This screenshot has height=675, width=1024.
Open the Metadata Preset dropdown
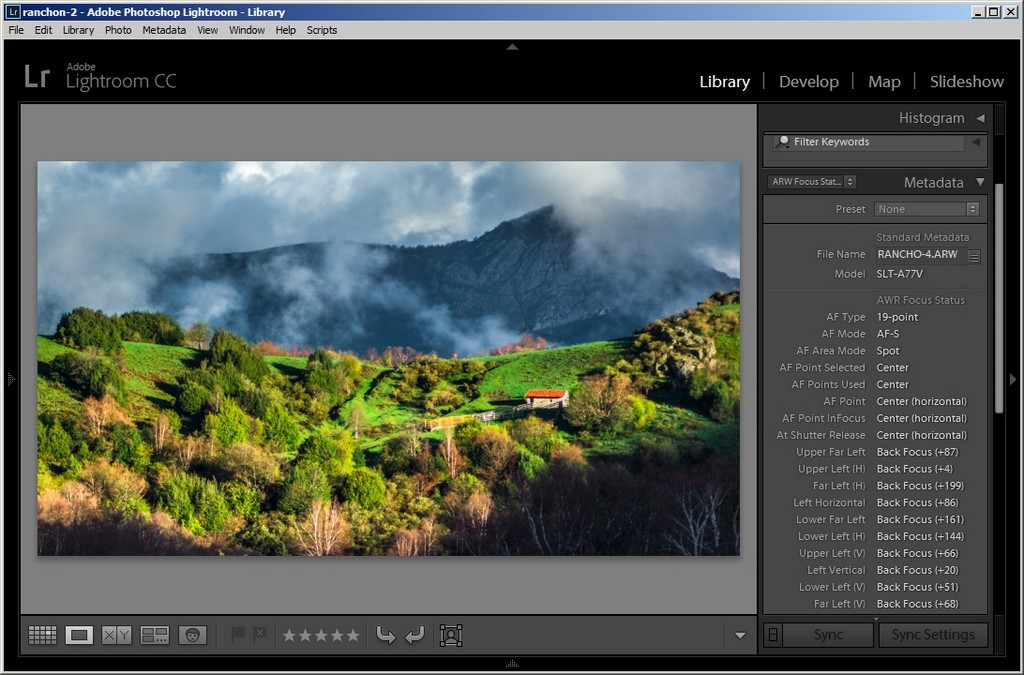pyautogui.click(x=926, y=209)
